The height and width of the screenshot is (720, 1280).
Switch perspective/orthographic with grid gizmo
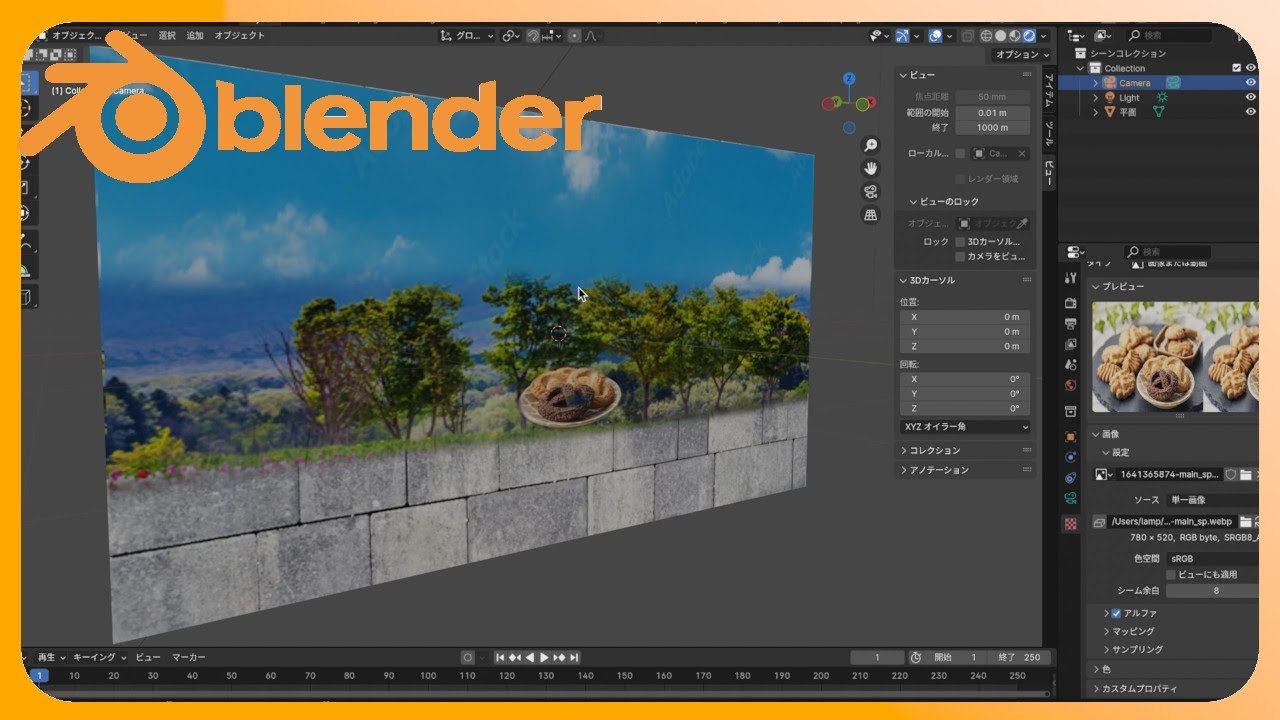pos(871,215)
